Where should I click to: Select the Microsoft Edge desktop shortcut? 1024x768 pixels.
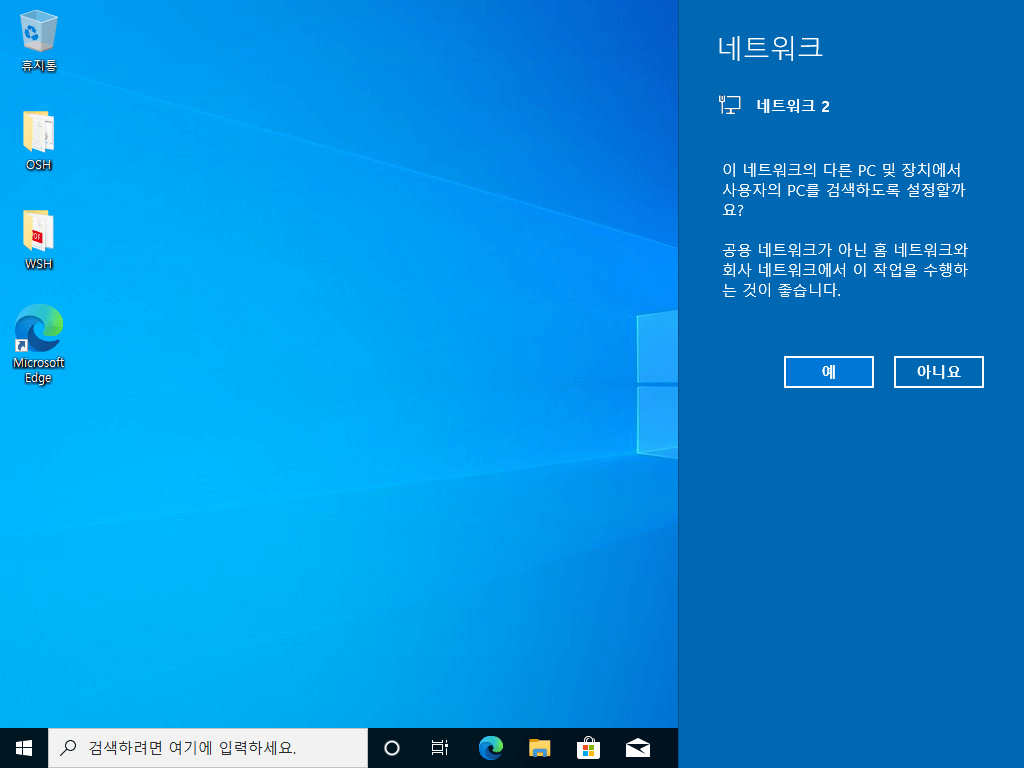pos(39,344)
